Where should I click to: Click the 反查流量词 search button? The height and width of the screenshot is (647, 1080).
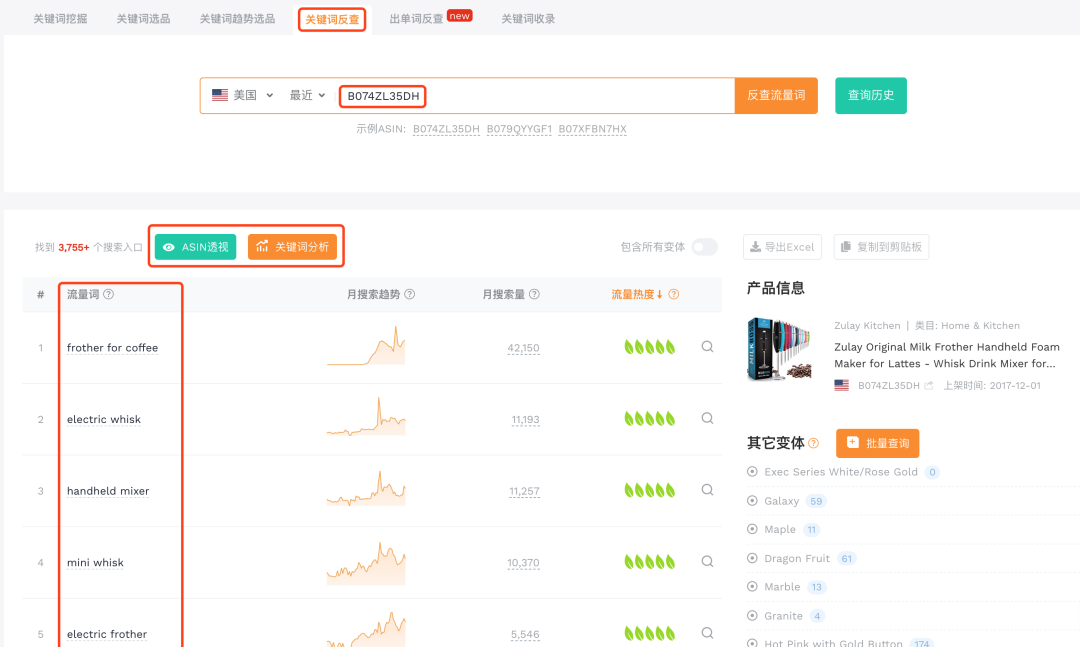coord(776,94)
